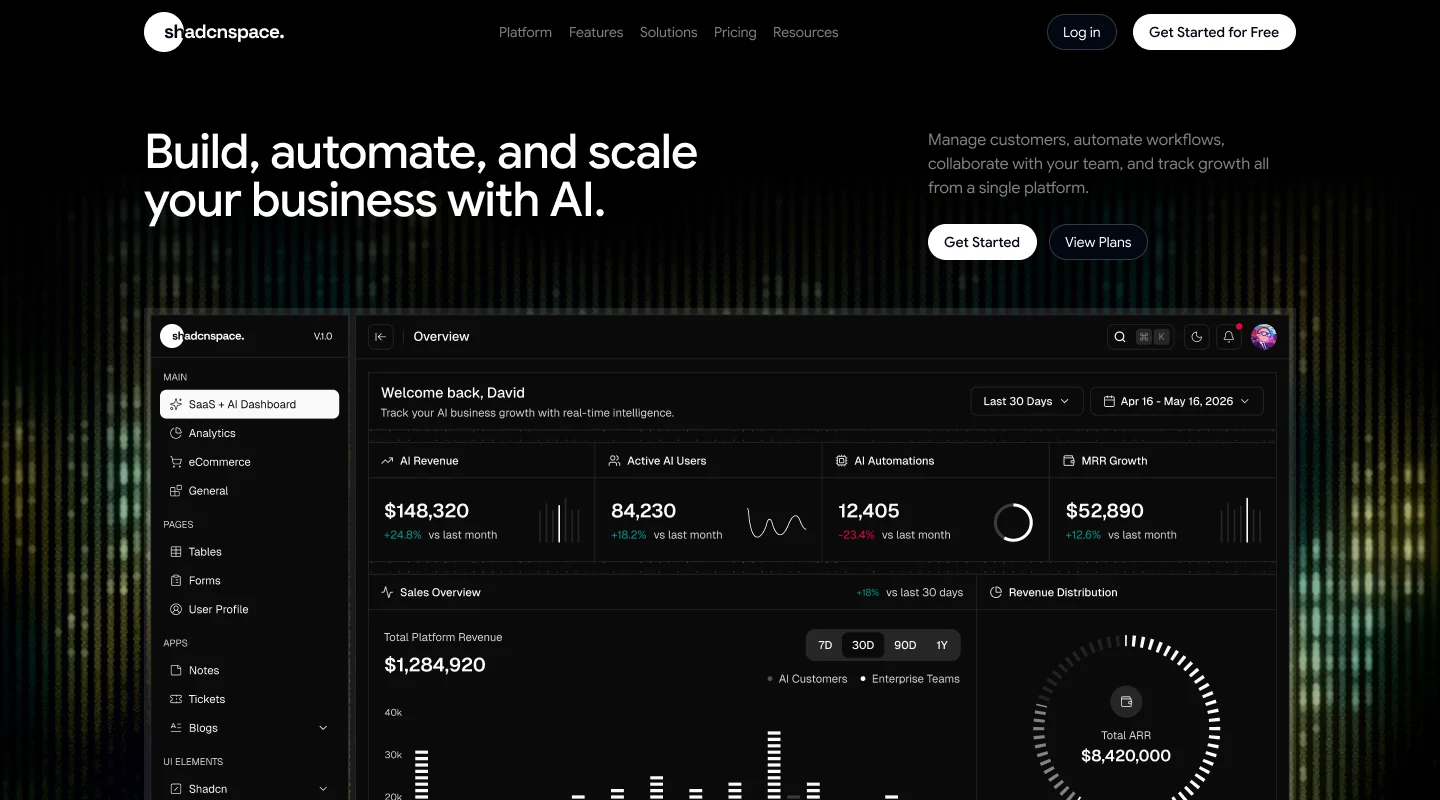This screenshot has width=1440, height=800.
Task: Go to the Pricing nav item
Action: pos(735,32)
